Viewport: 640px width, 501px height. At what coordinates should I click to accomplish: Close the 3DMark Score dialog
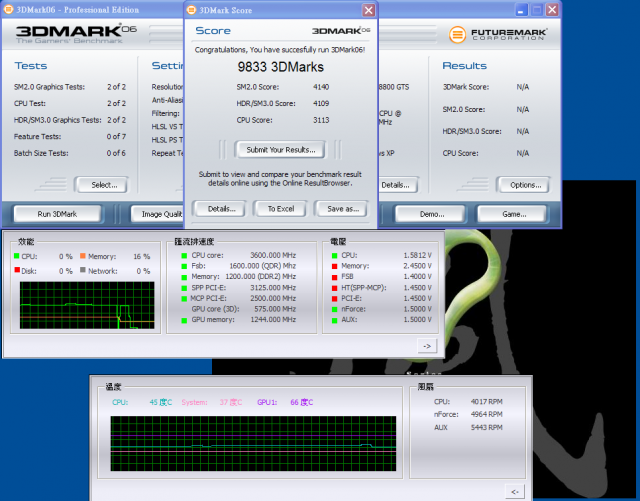(369, 10)
